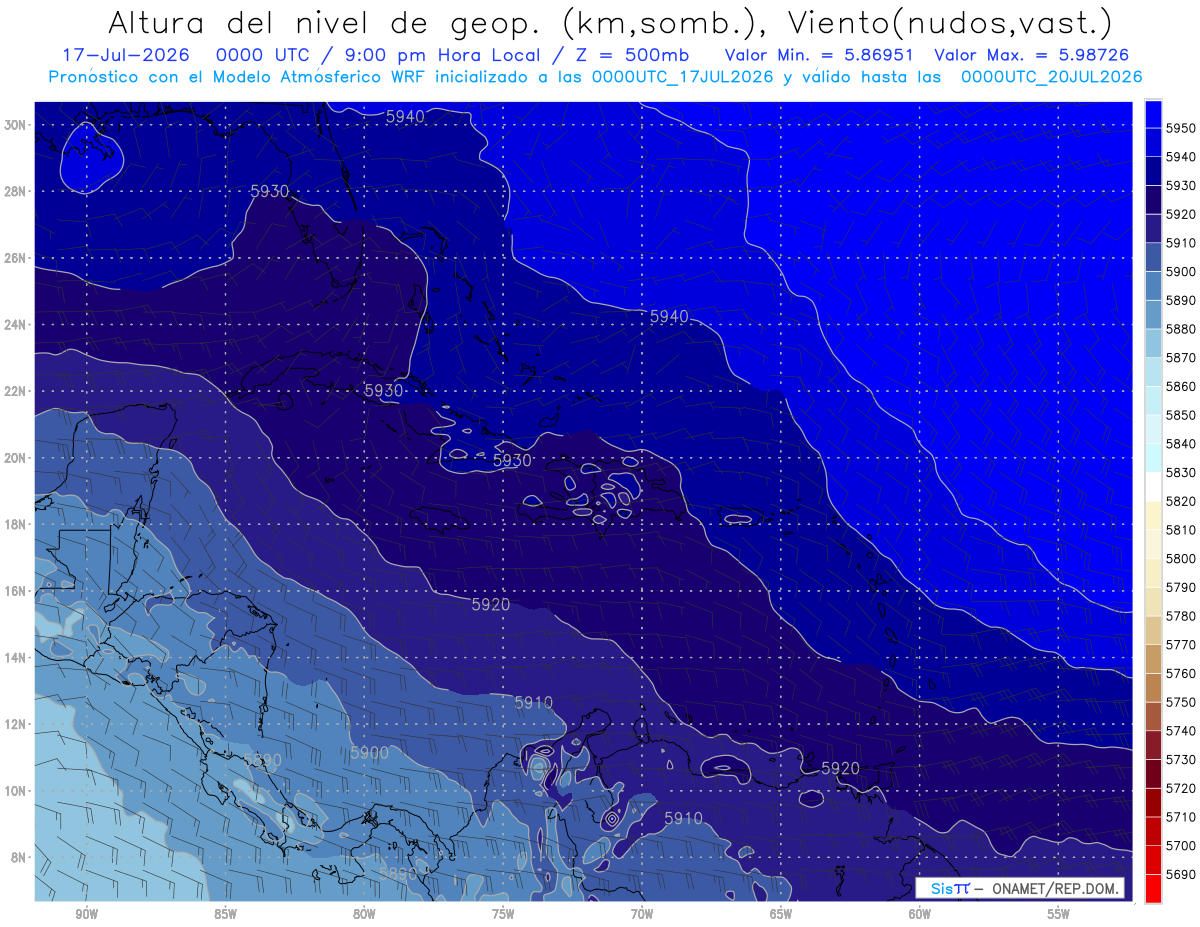
Task: Click the '5720' legend value
Action: (1180, 788)
